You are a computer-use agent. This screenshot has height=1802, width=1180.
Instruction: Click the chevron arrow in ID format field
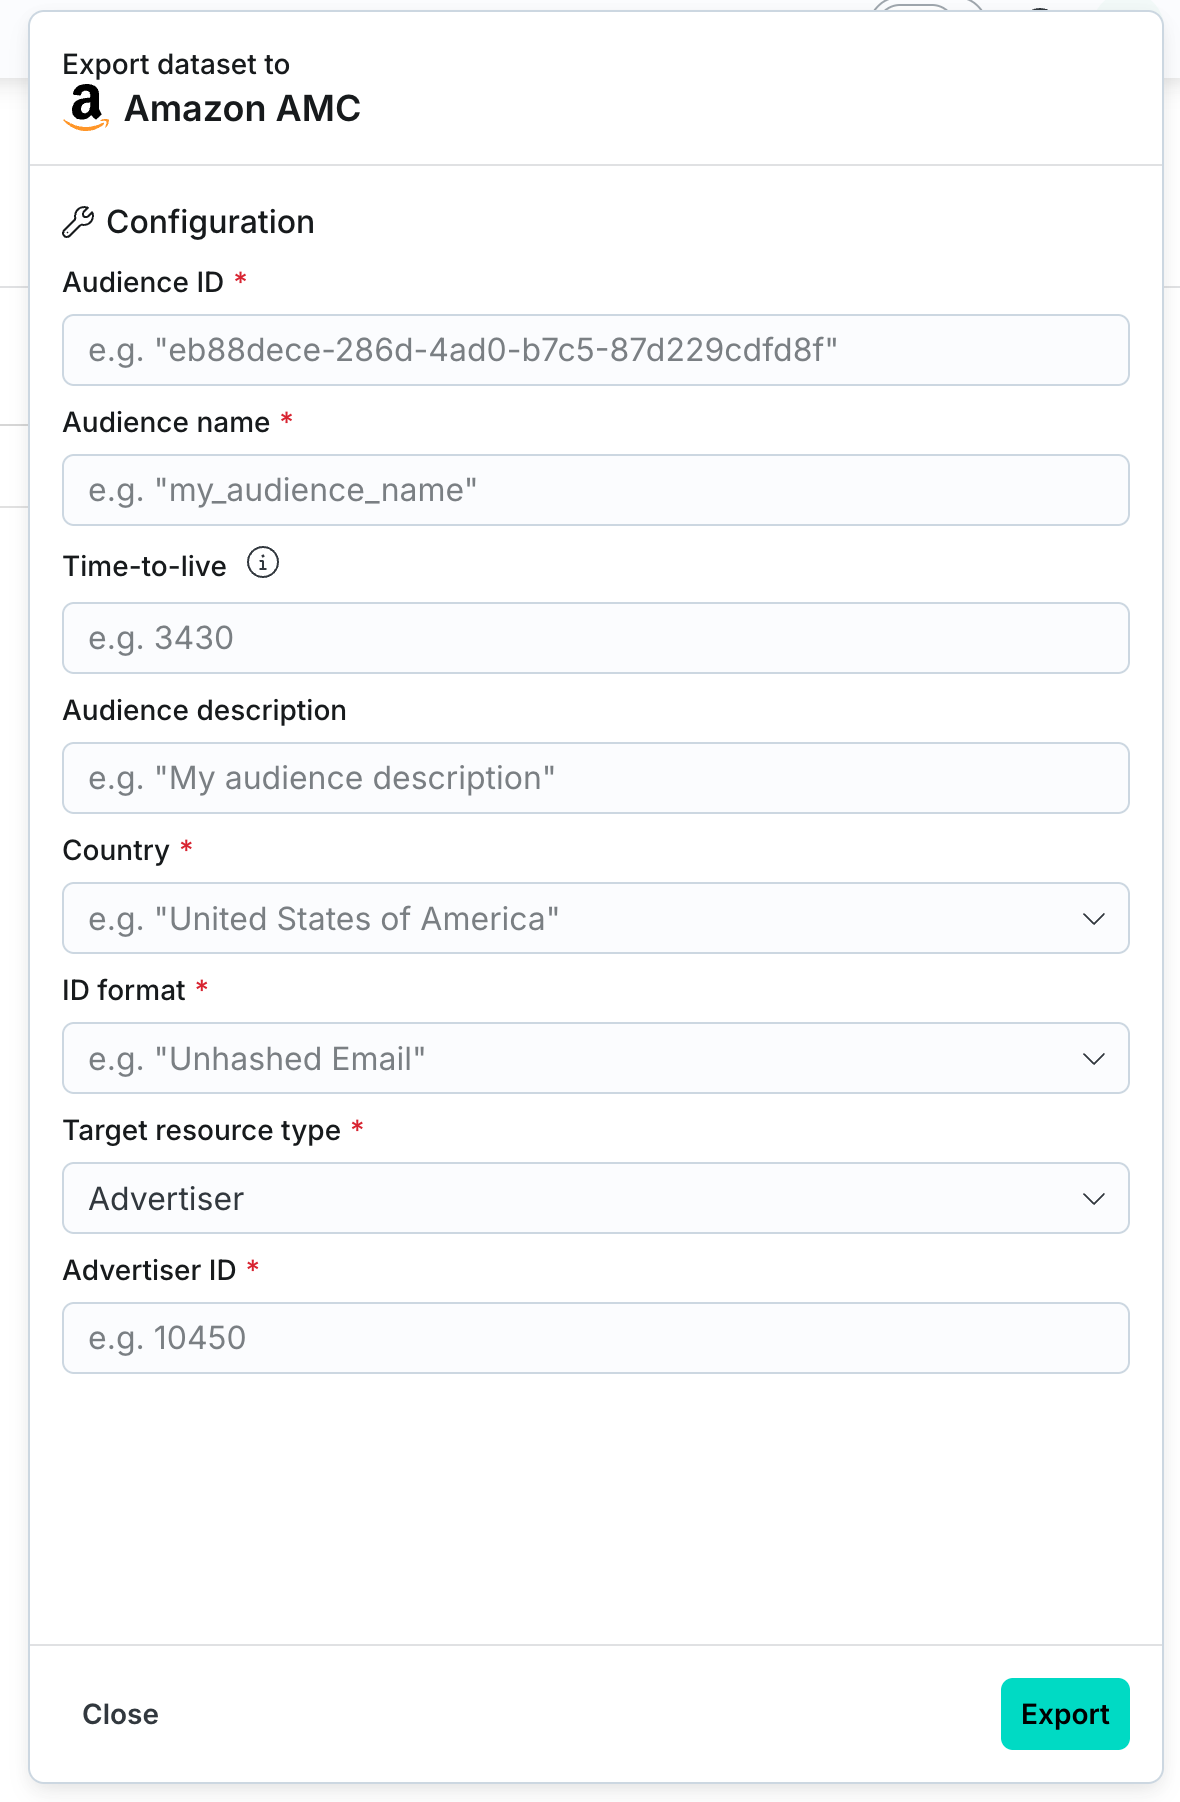[1093, 1058]
